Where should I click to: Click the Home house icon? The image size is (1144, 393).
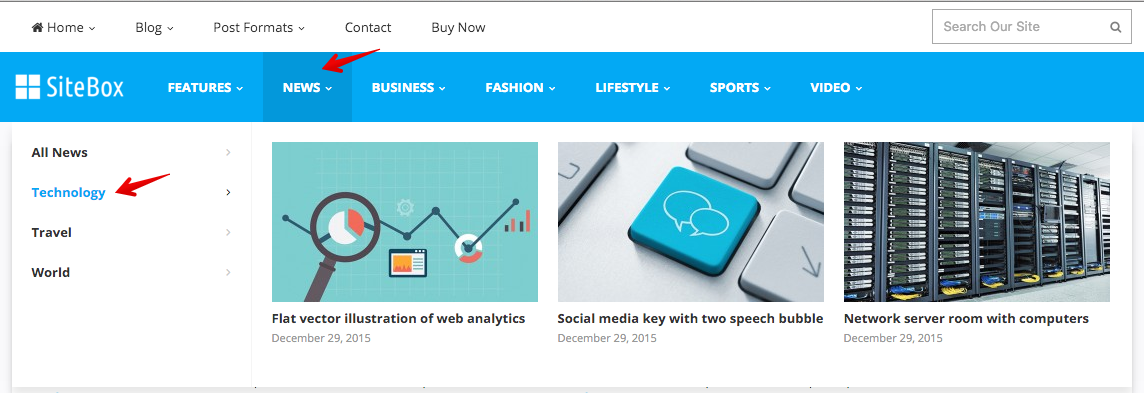point(37,27)
